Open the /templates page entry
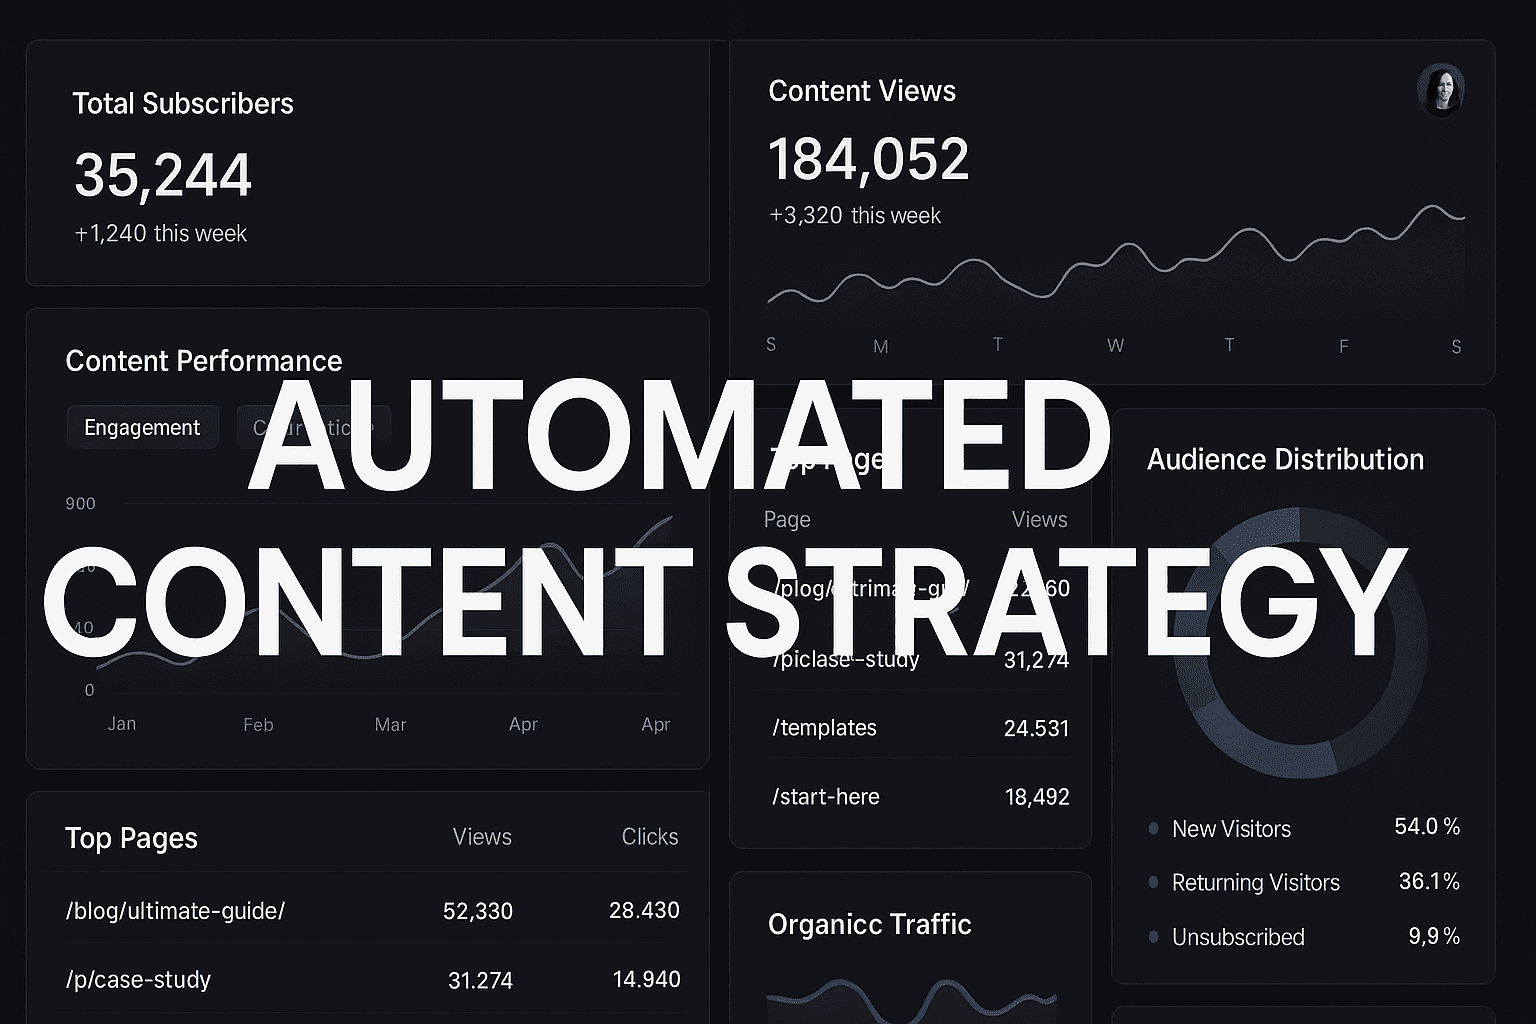The height and width of the screenshot is (1024, 1536). point(823,728)
